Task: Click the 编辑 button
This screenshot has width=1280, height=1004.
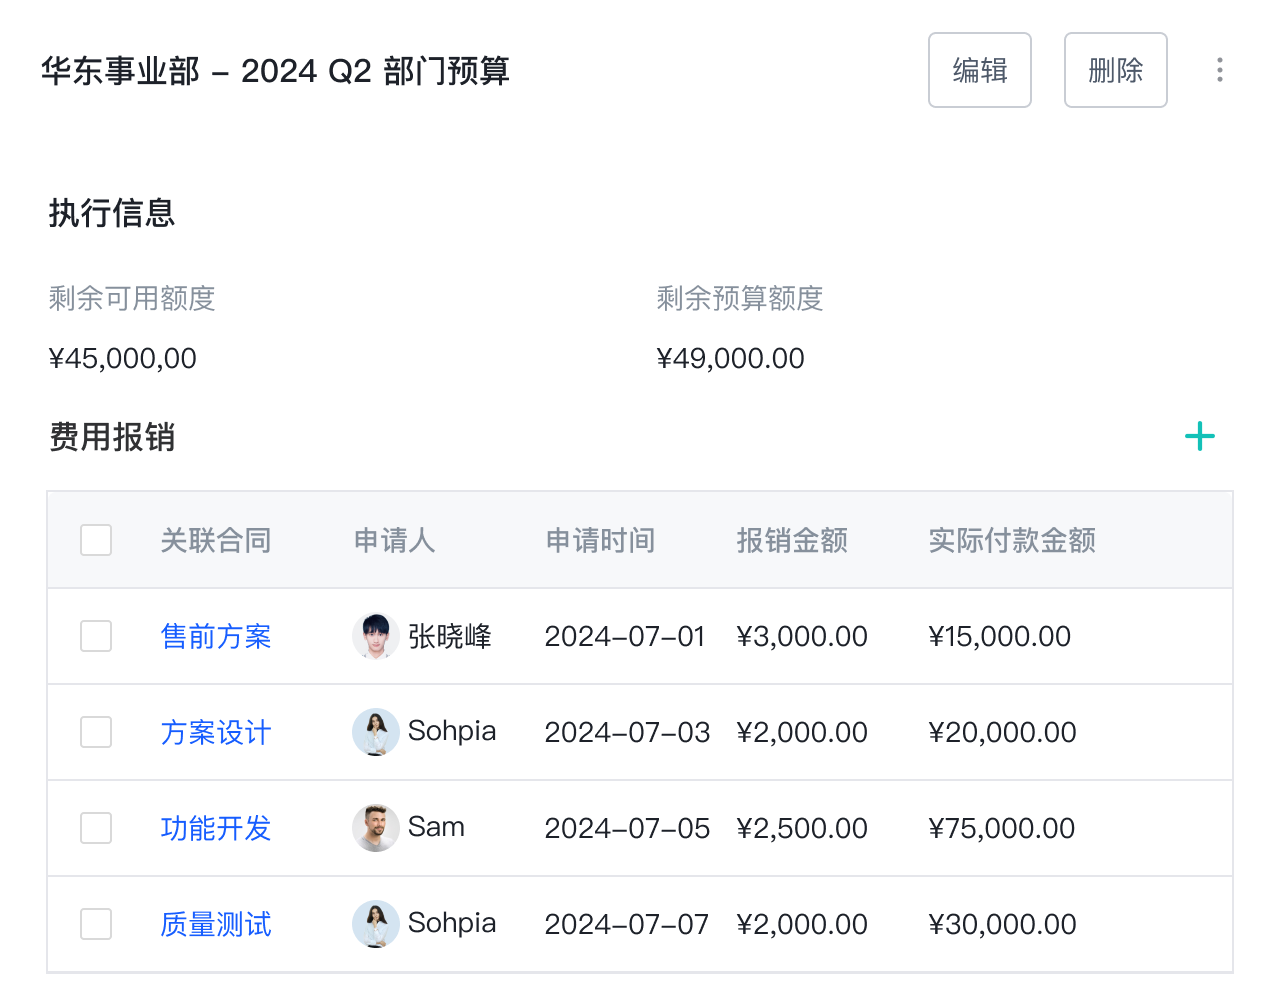Action: tap(979, 70)
